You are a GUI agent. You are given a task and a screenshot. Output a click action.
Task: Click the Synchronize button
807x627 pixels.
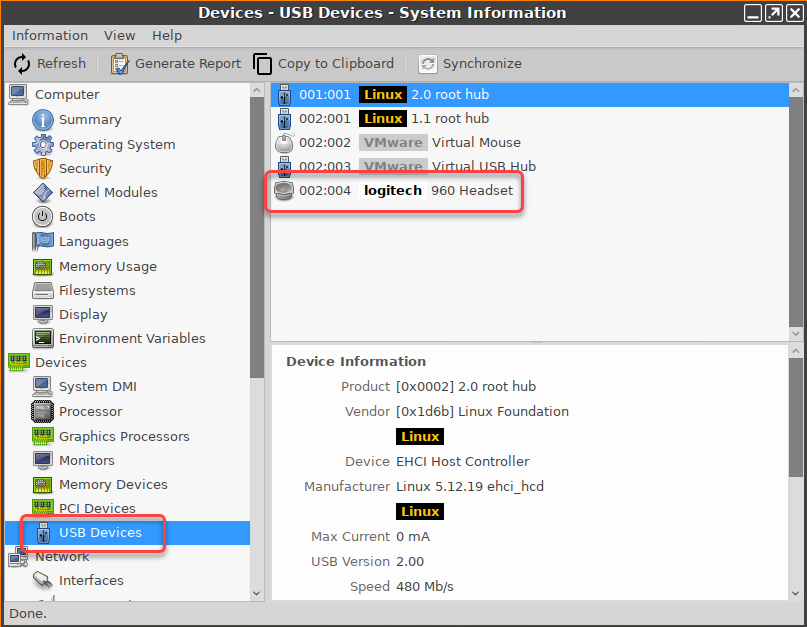click(x=468, y=63)
